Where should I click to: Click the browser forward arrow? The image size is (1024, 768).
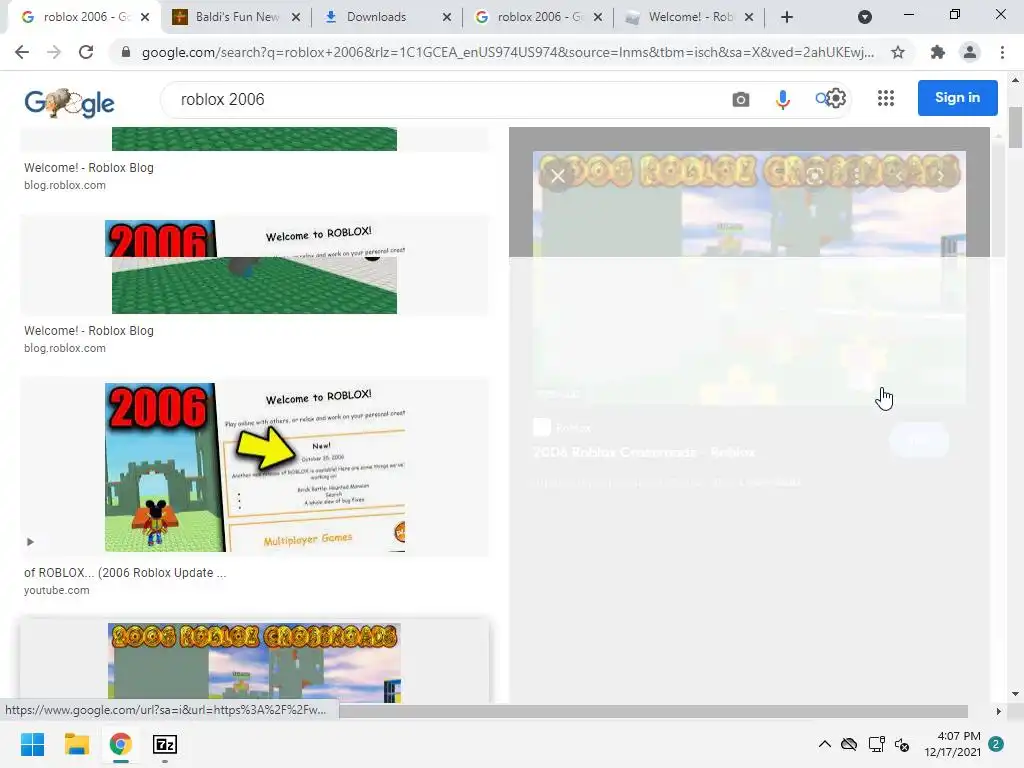click(54, 52)
